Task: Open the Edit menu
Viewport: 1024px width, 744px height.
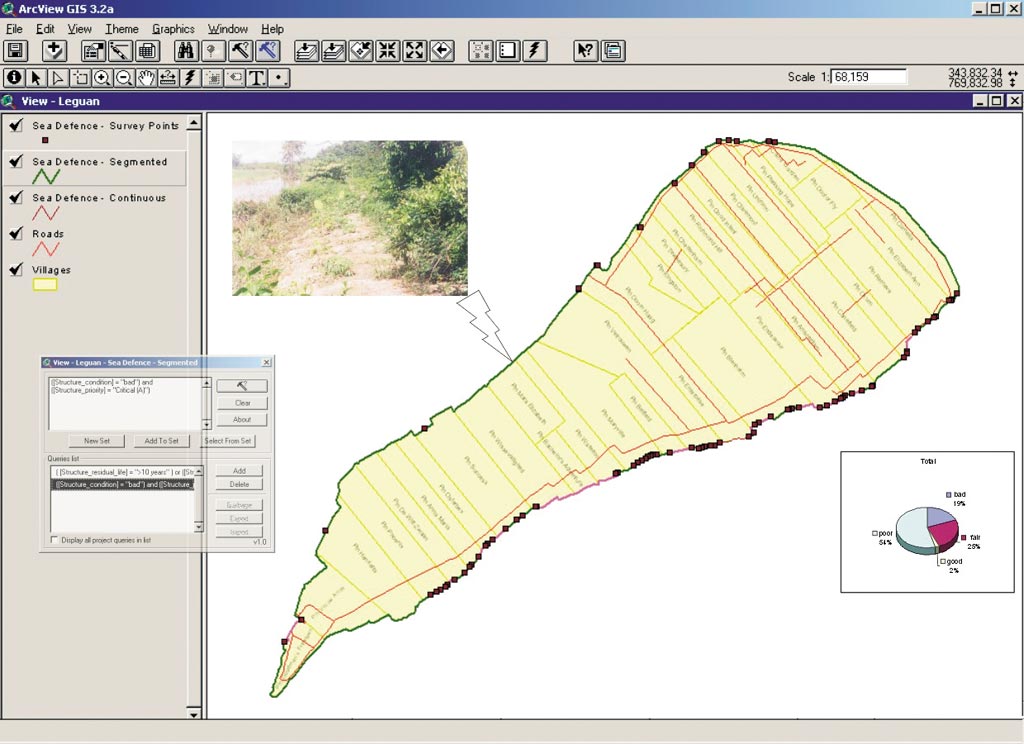Action: (x=45, y=29)
